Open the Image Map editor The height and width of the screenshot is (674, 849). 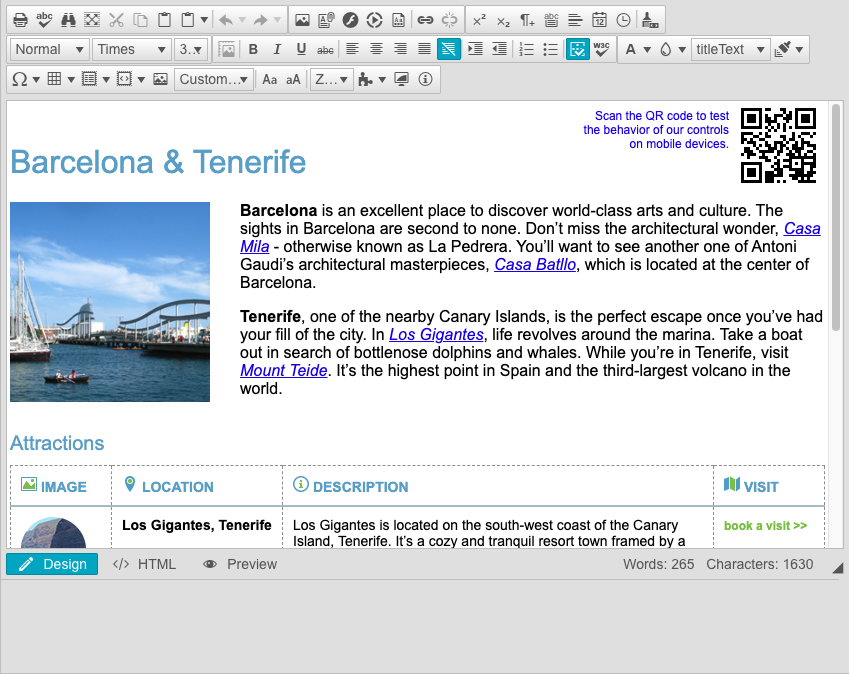pyautogui.click(x=160, y=80)
